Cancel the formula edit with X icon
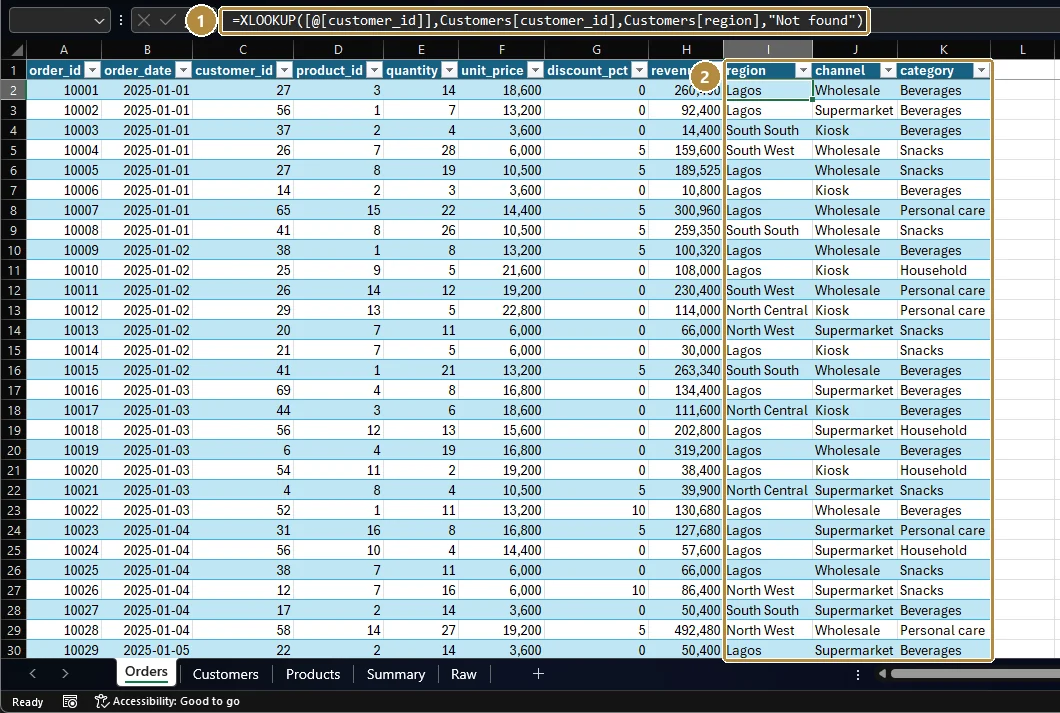The image size is (1060, 713). point(143,20)
